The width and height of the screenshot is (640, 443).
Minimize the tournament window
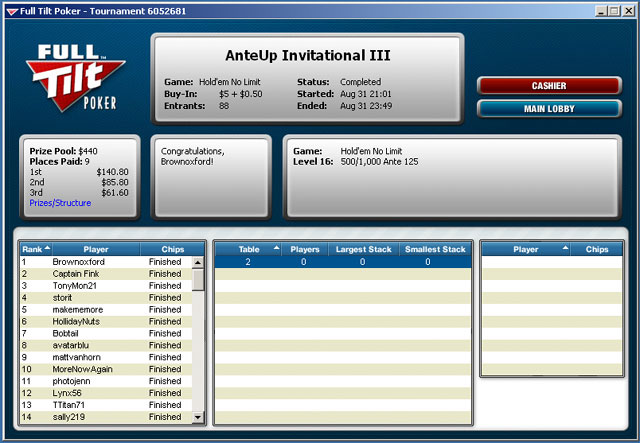tap(601, 11)
